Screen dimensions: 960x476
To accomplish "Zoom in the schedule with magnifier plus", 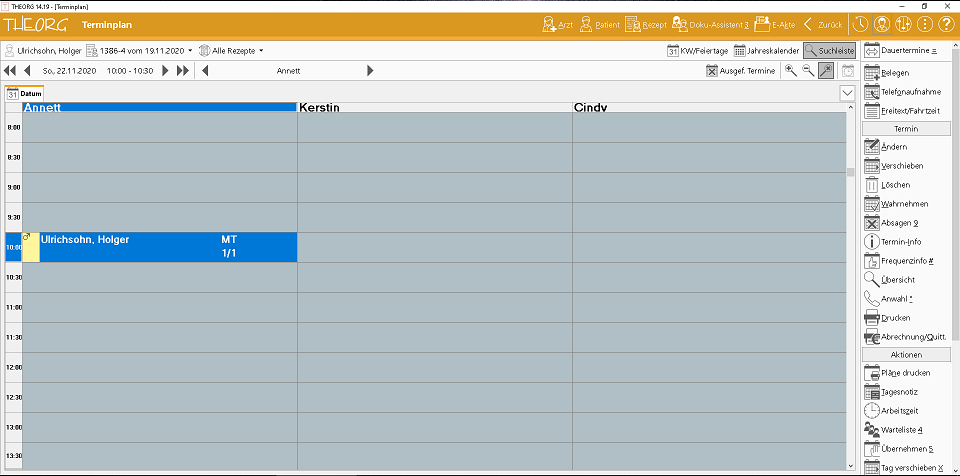I will 791,70.
